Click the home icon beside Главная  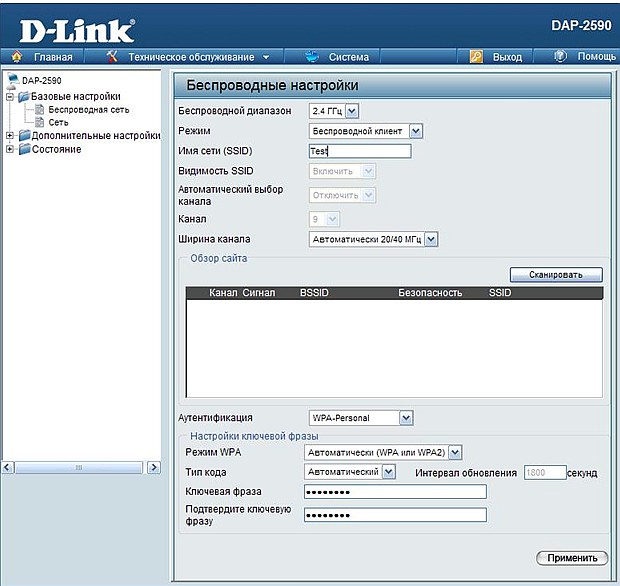pos(18,57)
